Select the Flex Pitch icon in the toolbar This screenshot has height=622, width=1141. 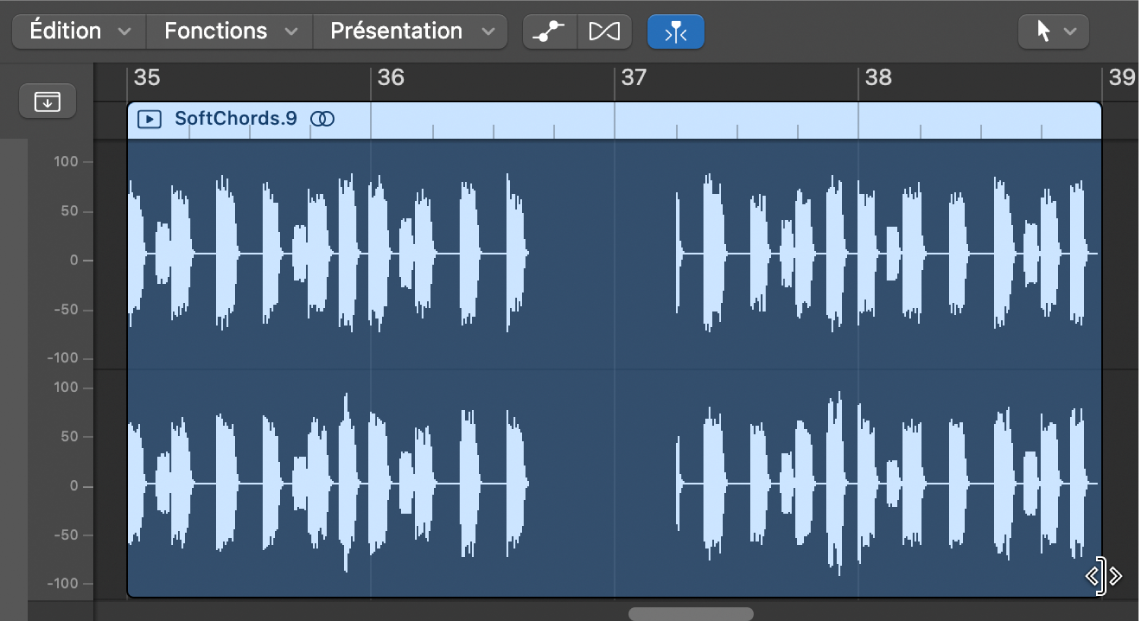pos(548,31)
